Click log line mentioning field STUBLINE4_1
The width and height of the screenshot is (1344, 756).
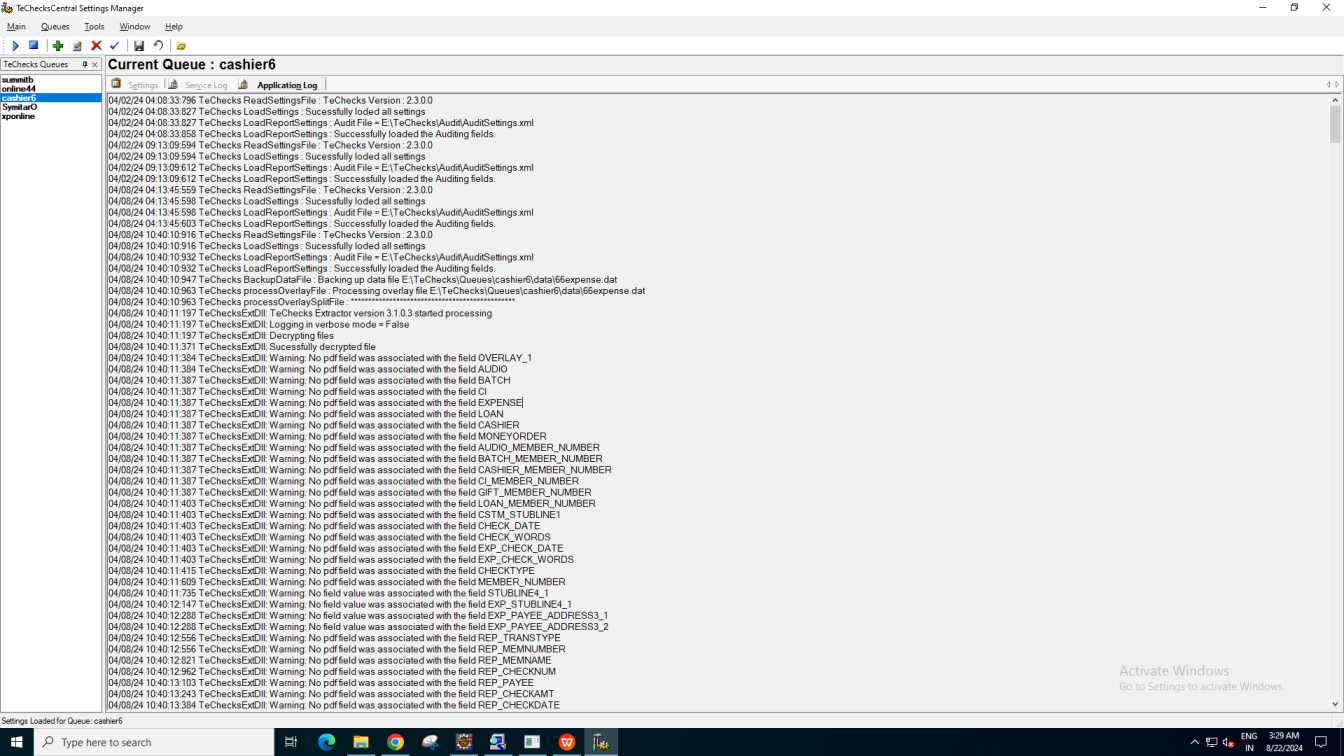pyautogui.click(x=328, y=593)
